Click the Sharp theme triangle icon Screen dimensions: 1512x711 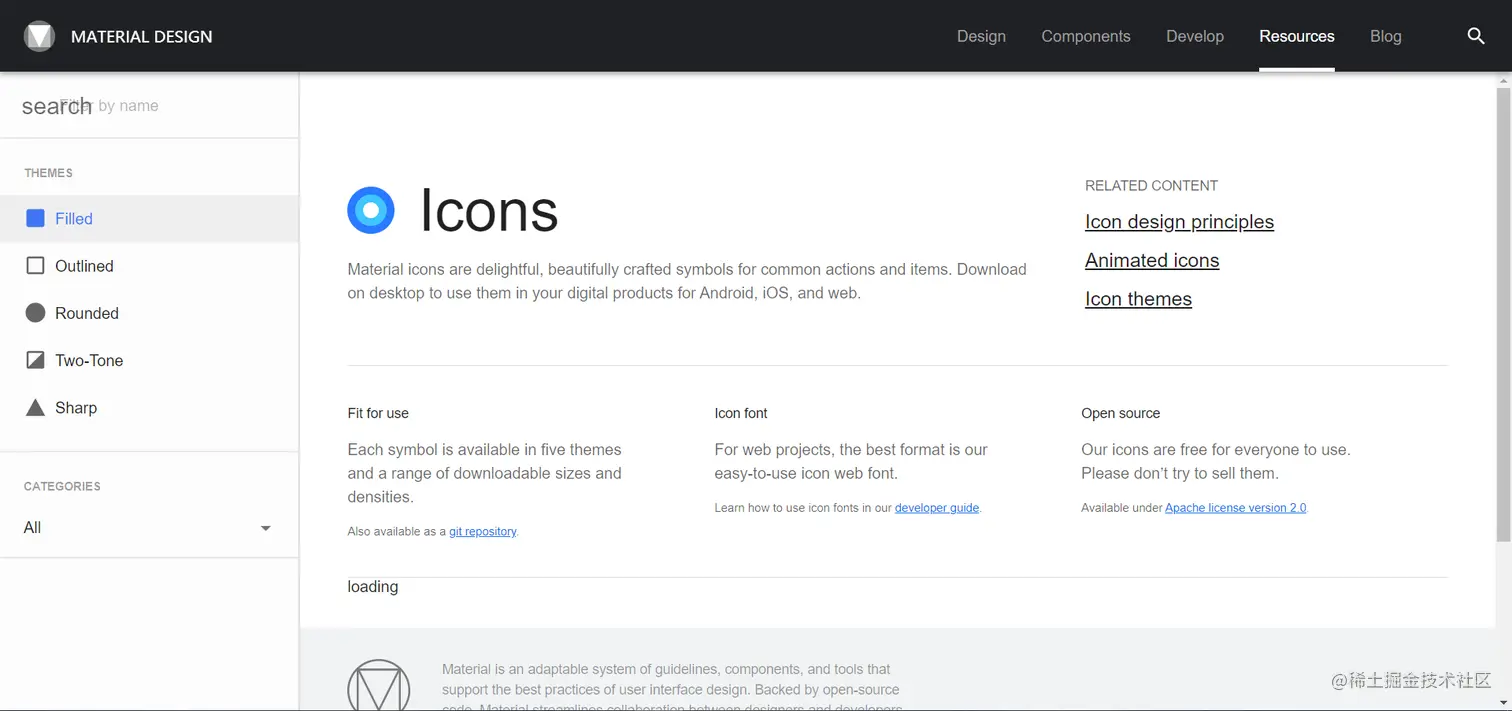coord(35,407)
